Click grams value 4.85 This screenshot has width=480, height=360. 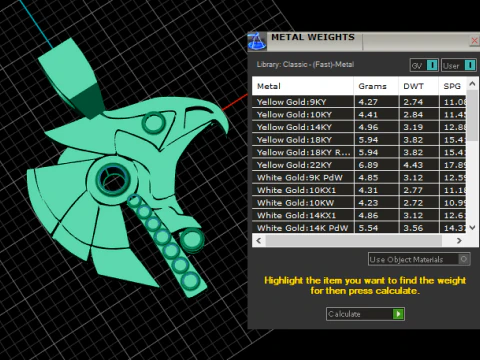(368, 178)
